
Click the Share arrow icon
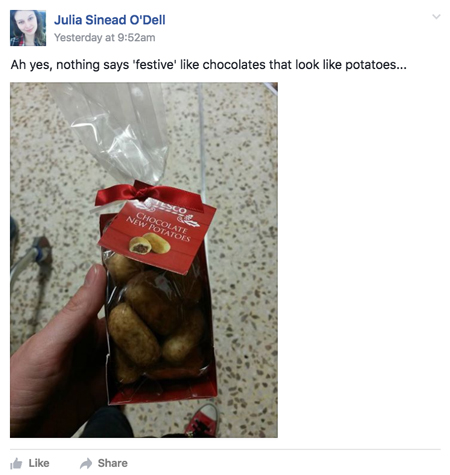(x=86, y=463)
